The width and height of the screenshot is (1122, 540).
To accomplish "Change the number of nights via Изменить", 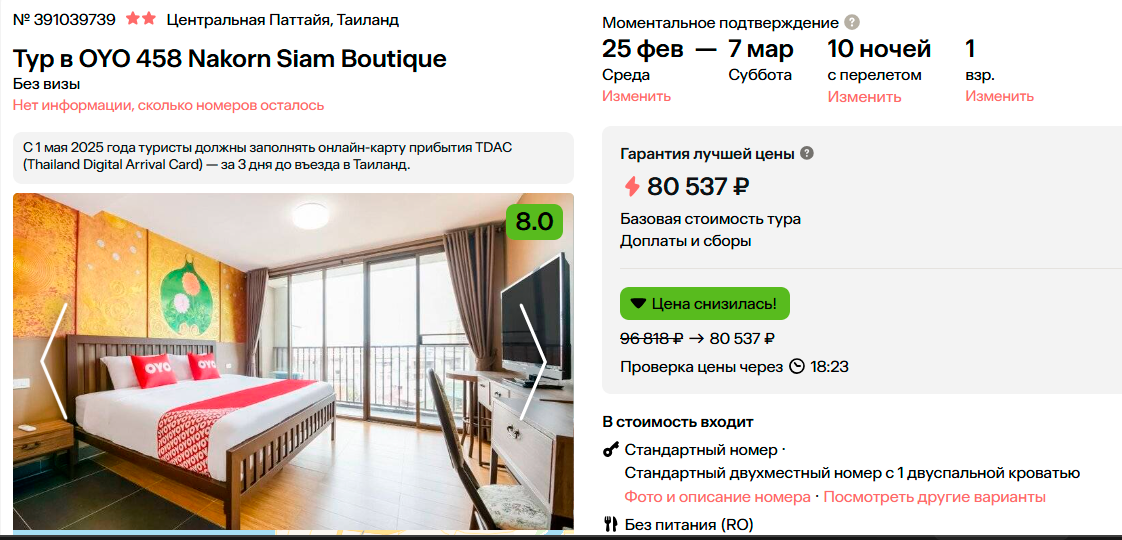I will tap(864, 97).
